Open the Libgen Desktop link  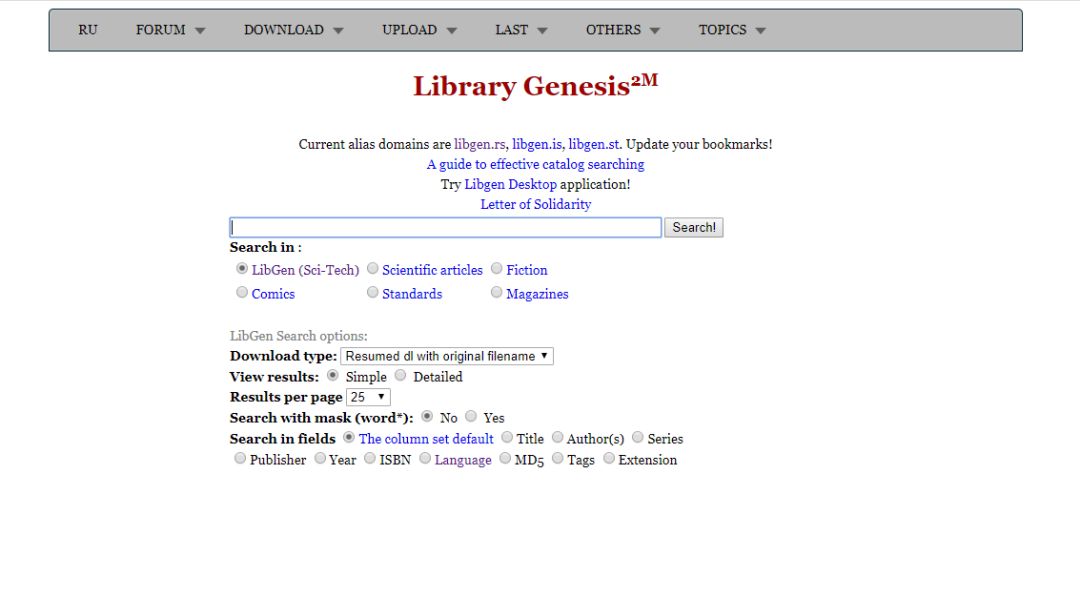(510, 184)
